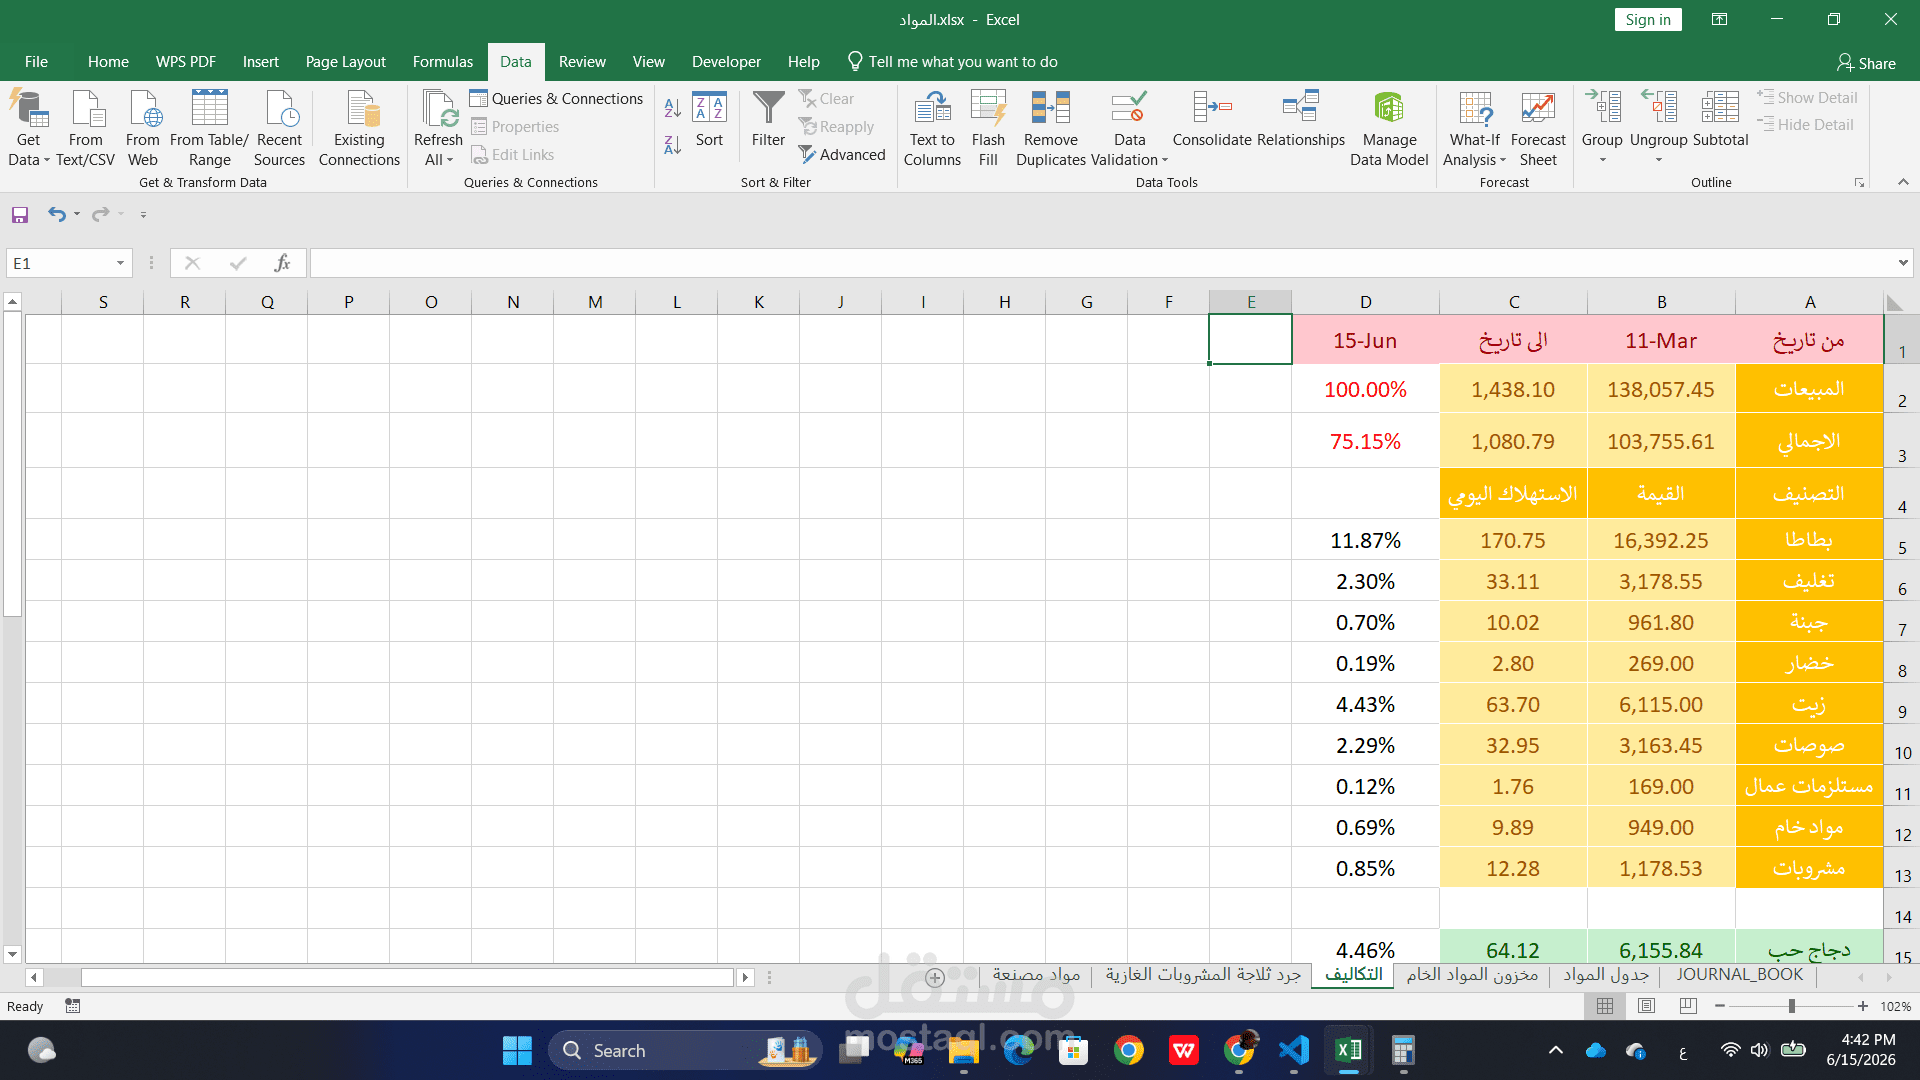The width and height of the screenshot is (1920, 1080).
Task: Save the workbook from quick access
Action: point(20,214)
